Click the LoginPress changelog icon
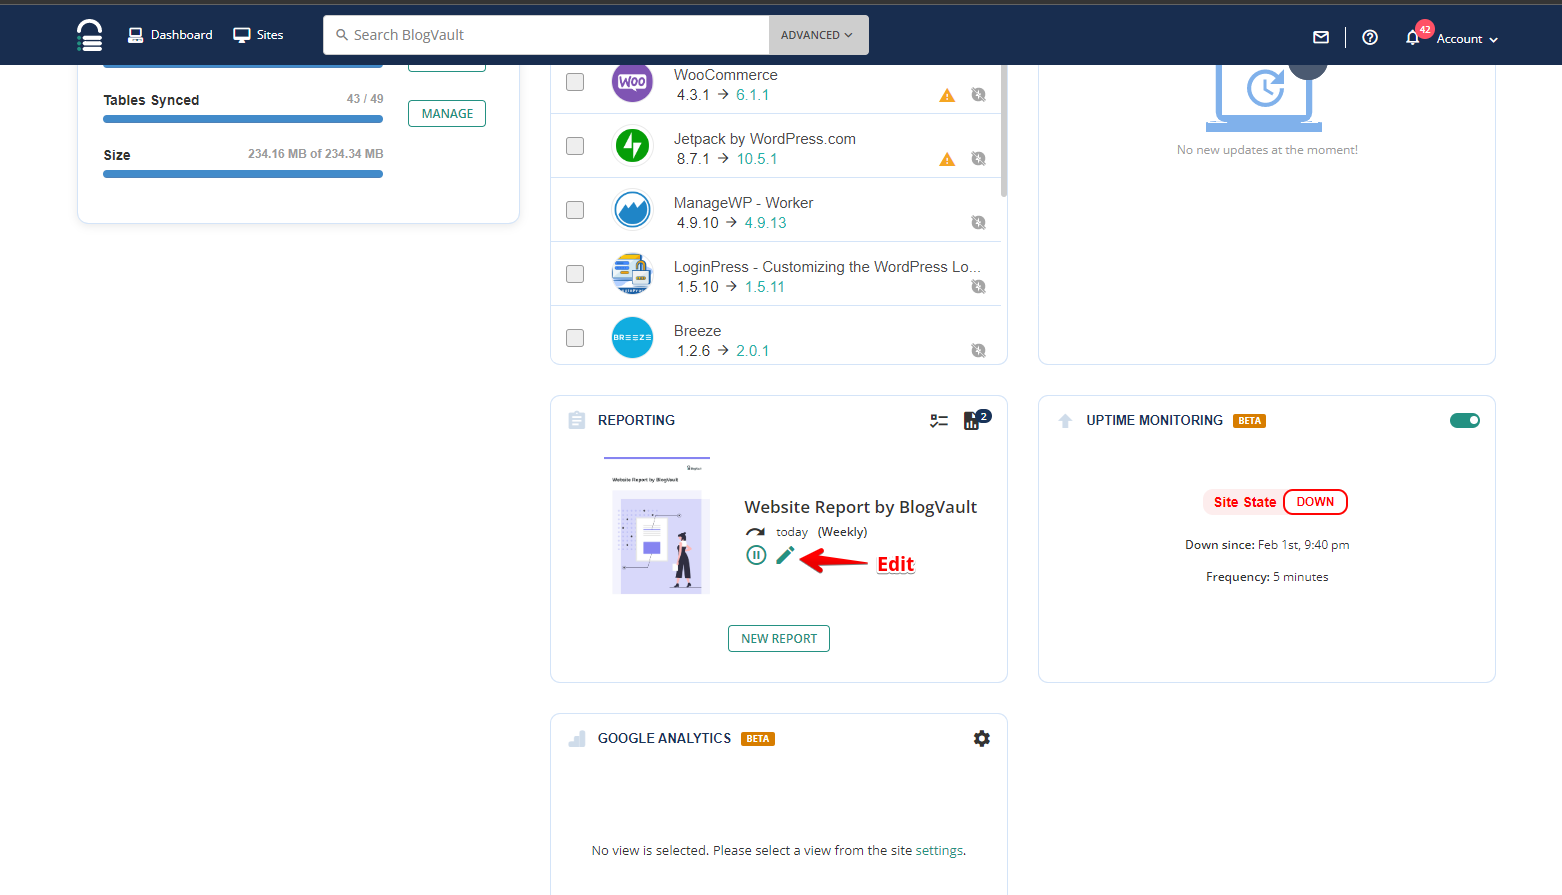The height and width of the screenshot is (895, 1562). (978, 287)
